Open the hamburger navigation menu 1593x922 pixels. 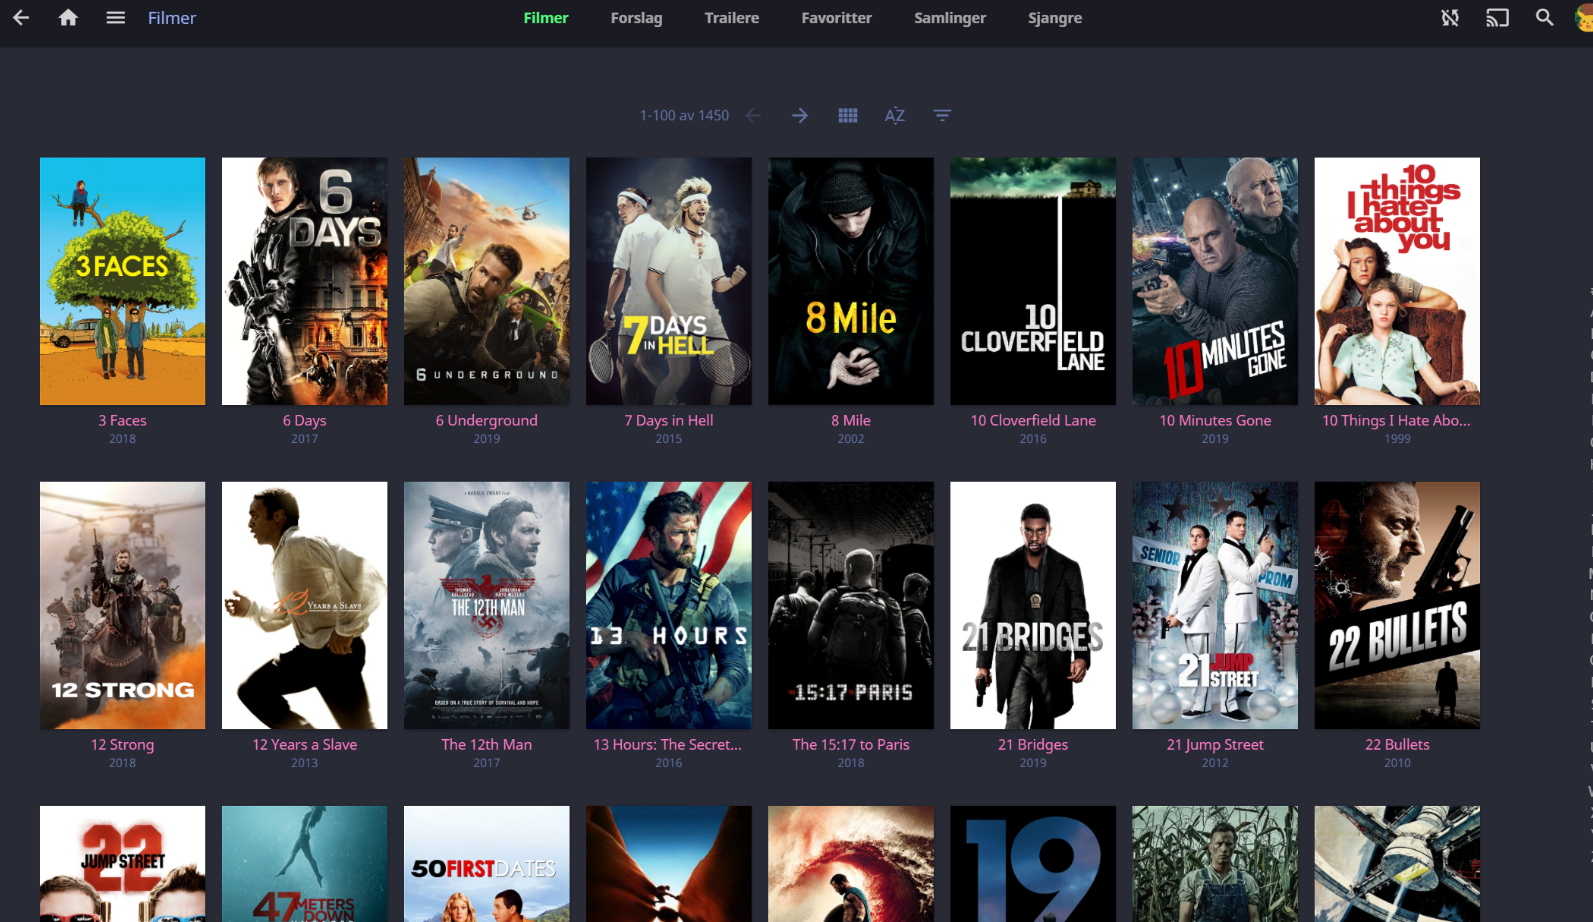point(116,18)
